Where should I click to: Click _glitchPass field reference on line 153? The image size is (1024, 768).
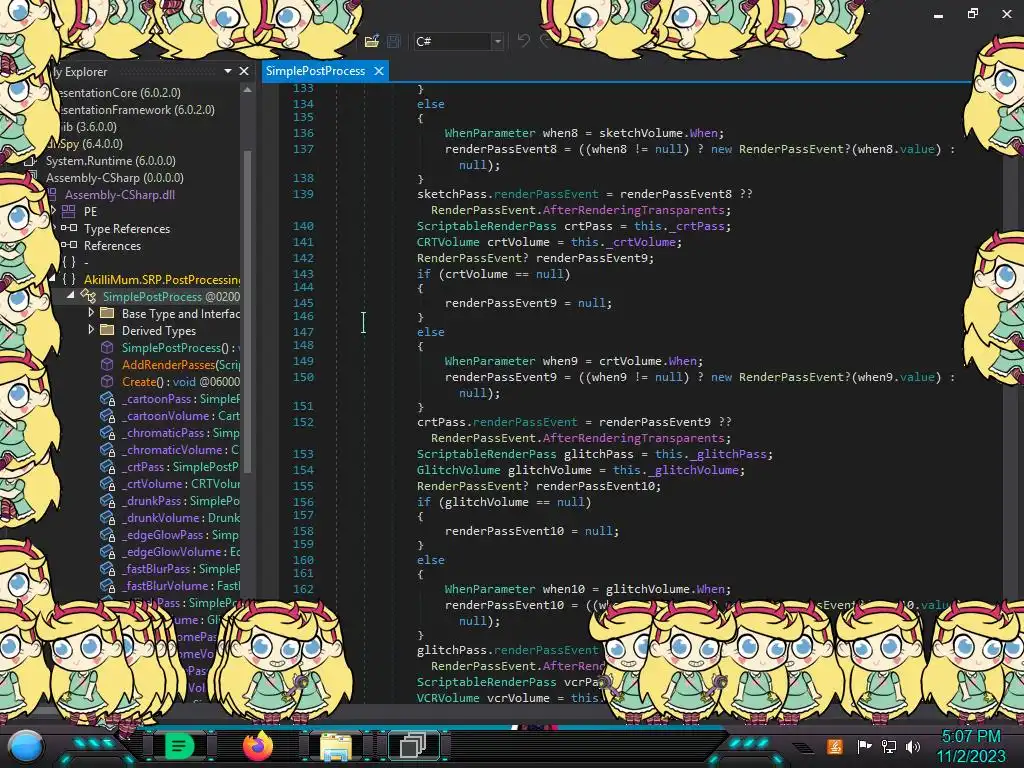tap(728, 454)
